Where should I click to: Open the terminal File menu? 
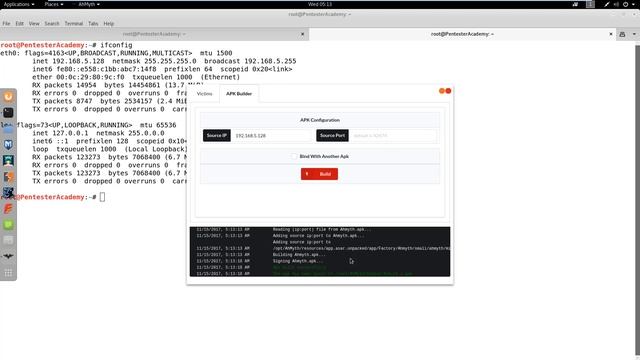[x=6, y=24]
